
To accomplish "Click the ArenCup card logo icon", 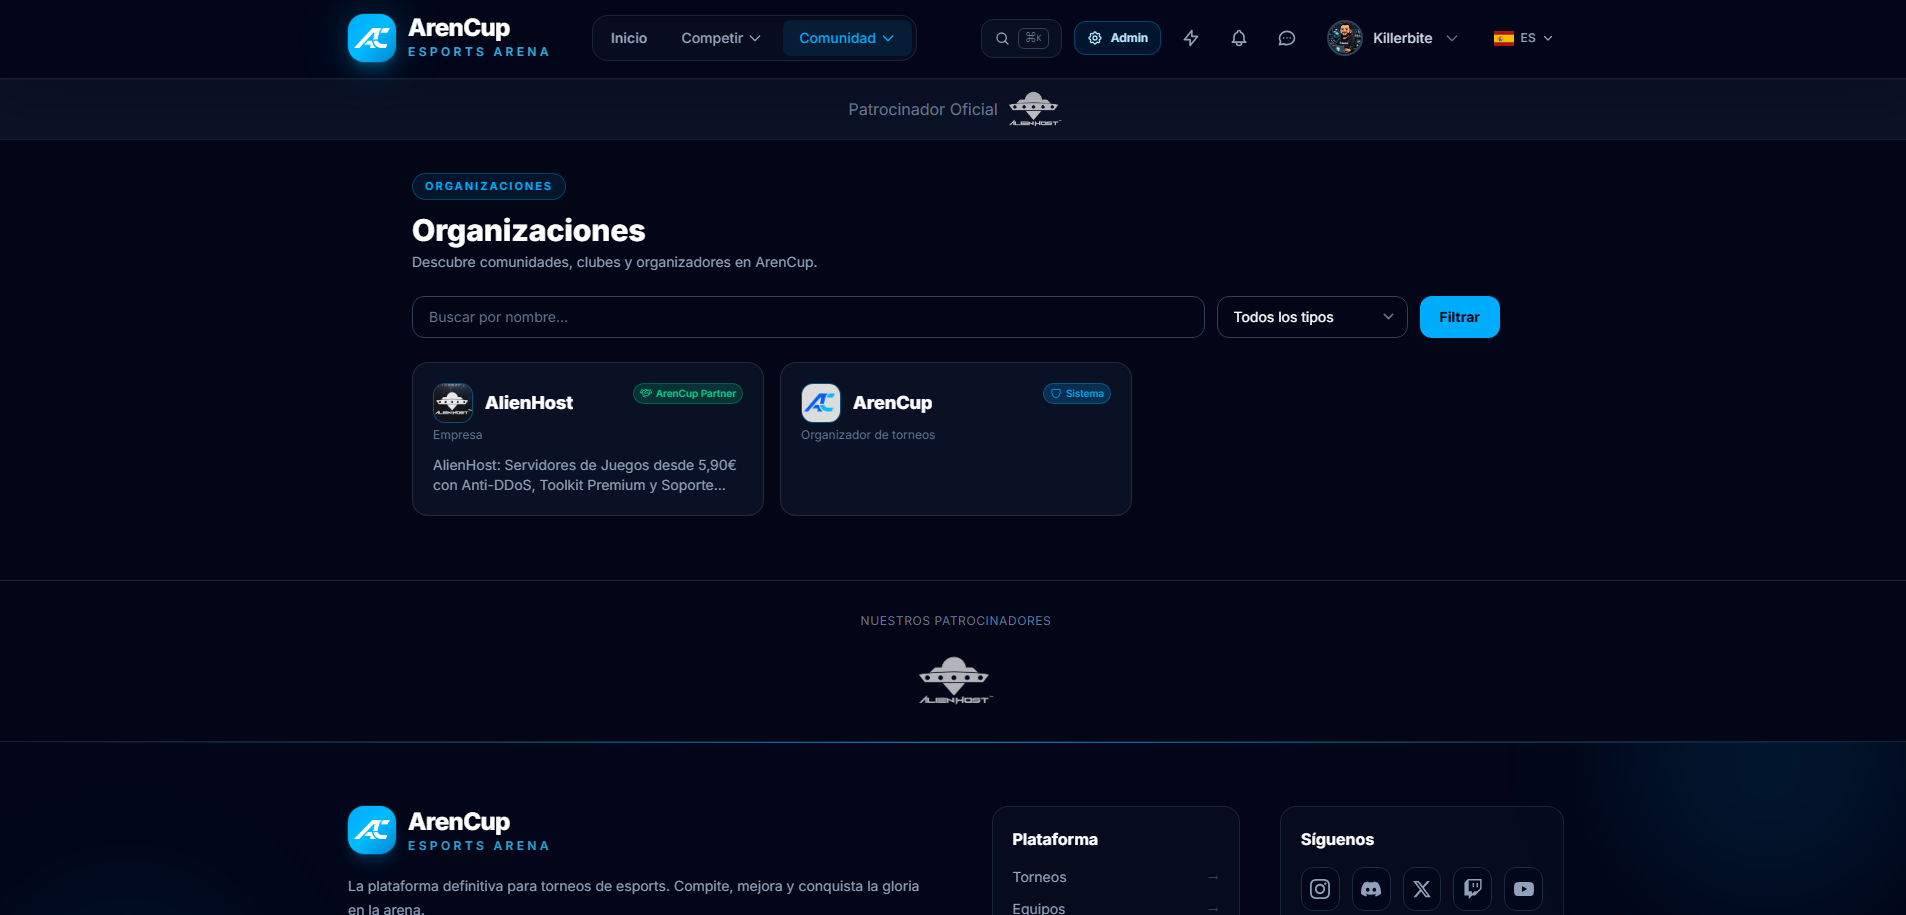I will pos(821,403).
